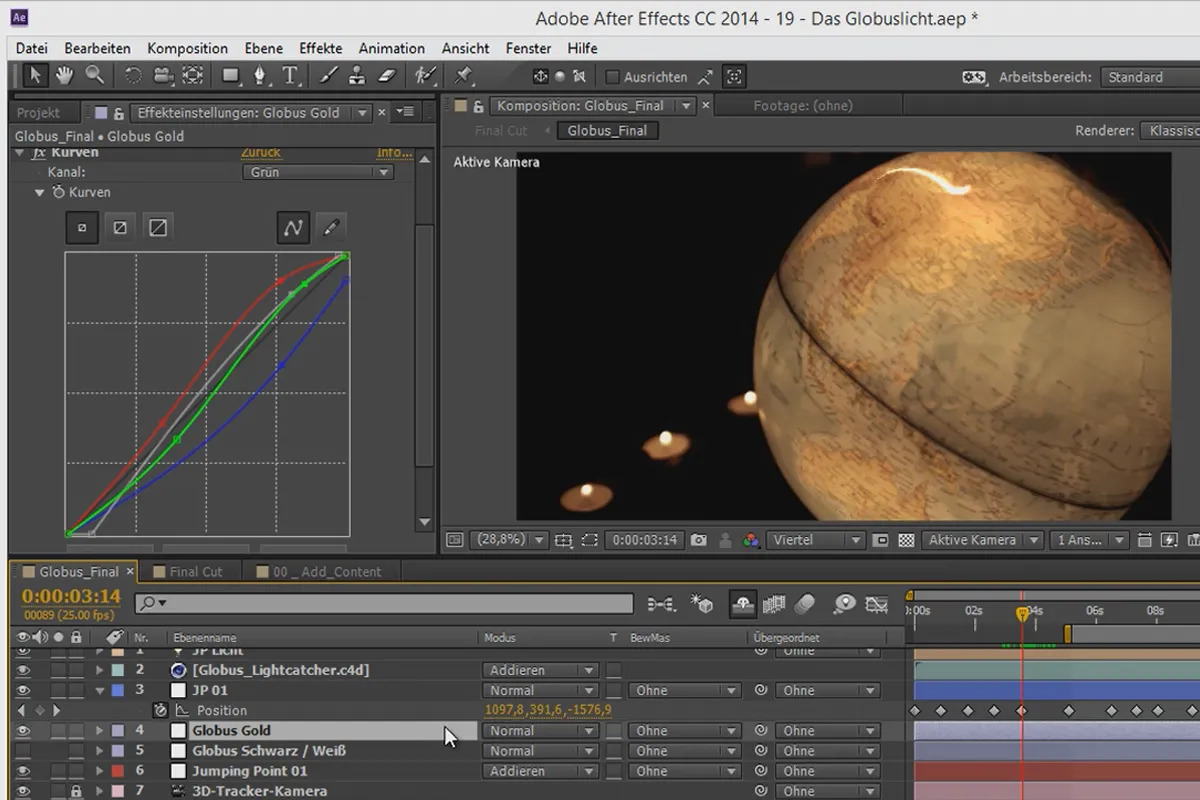Select the Hand tool
Screen dimensions: 1200x800
[x=65, y=75]
